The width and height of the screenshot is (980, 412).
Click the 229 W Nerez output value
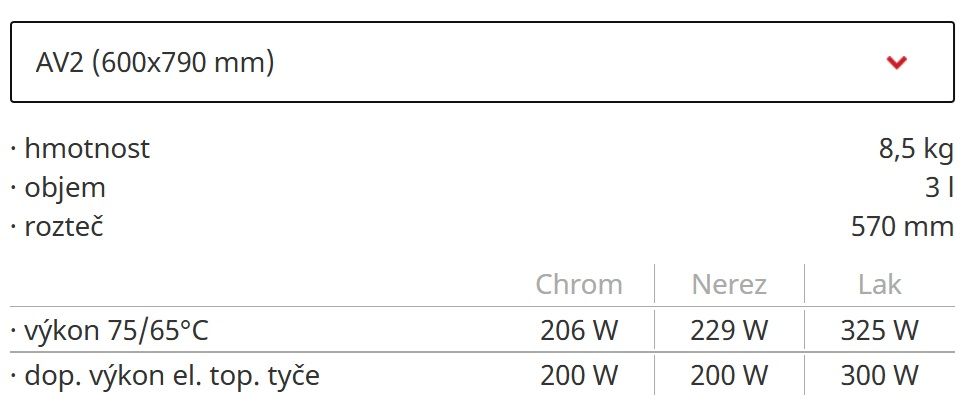tap(729, 331)
